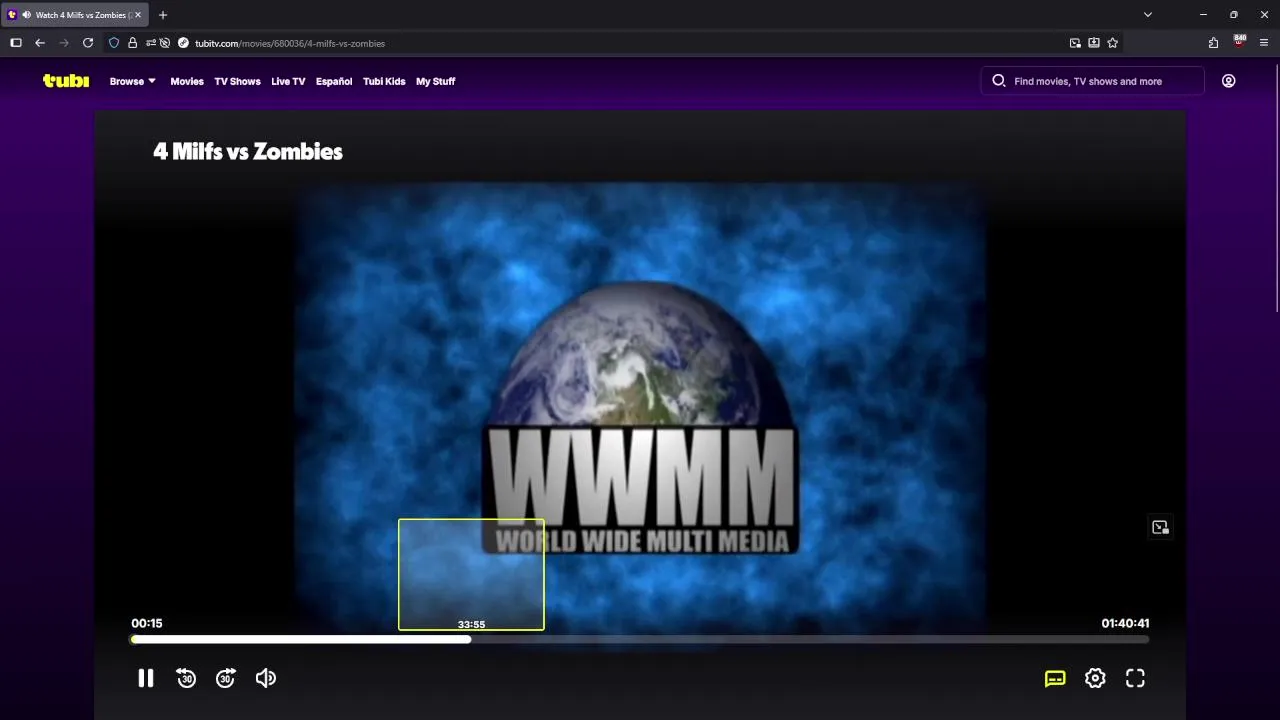Click the movie title 4 Milfs vs Zombies
Image resolution: width=1280 pixels, height=720 pixels.
pos(248,151)
